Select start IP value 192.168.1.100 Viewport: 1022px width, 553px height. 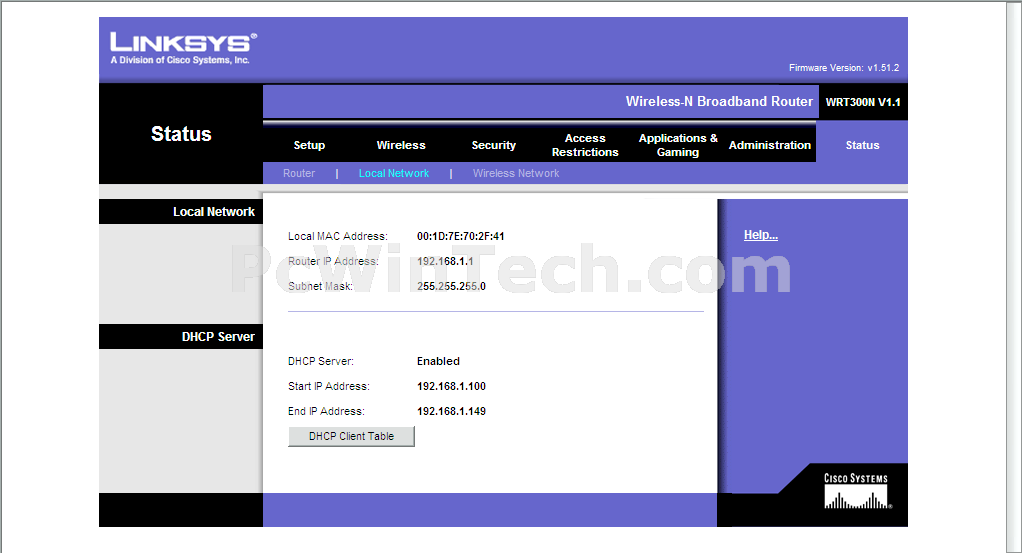pos(451,386)
